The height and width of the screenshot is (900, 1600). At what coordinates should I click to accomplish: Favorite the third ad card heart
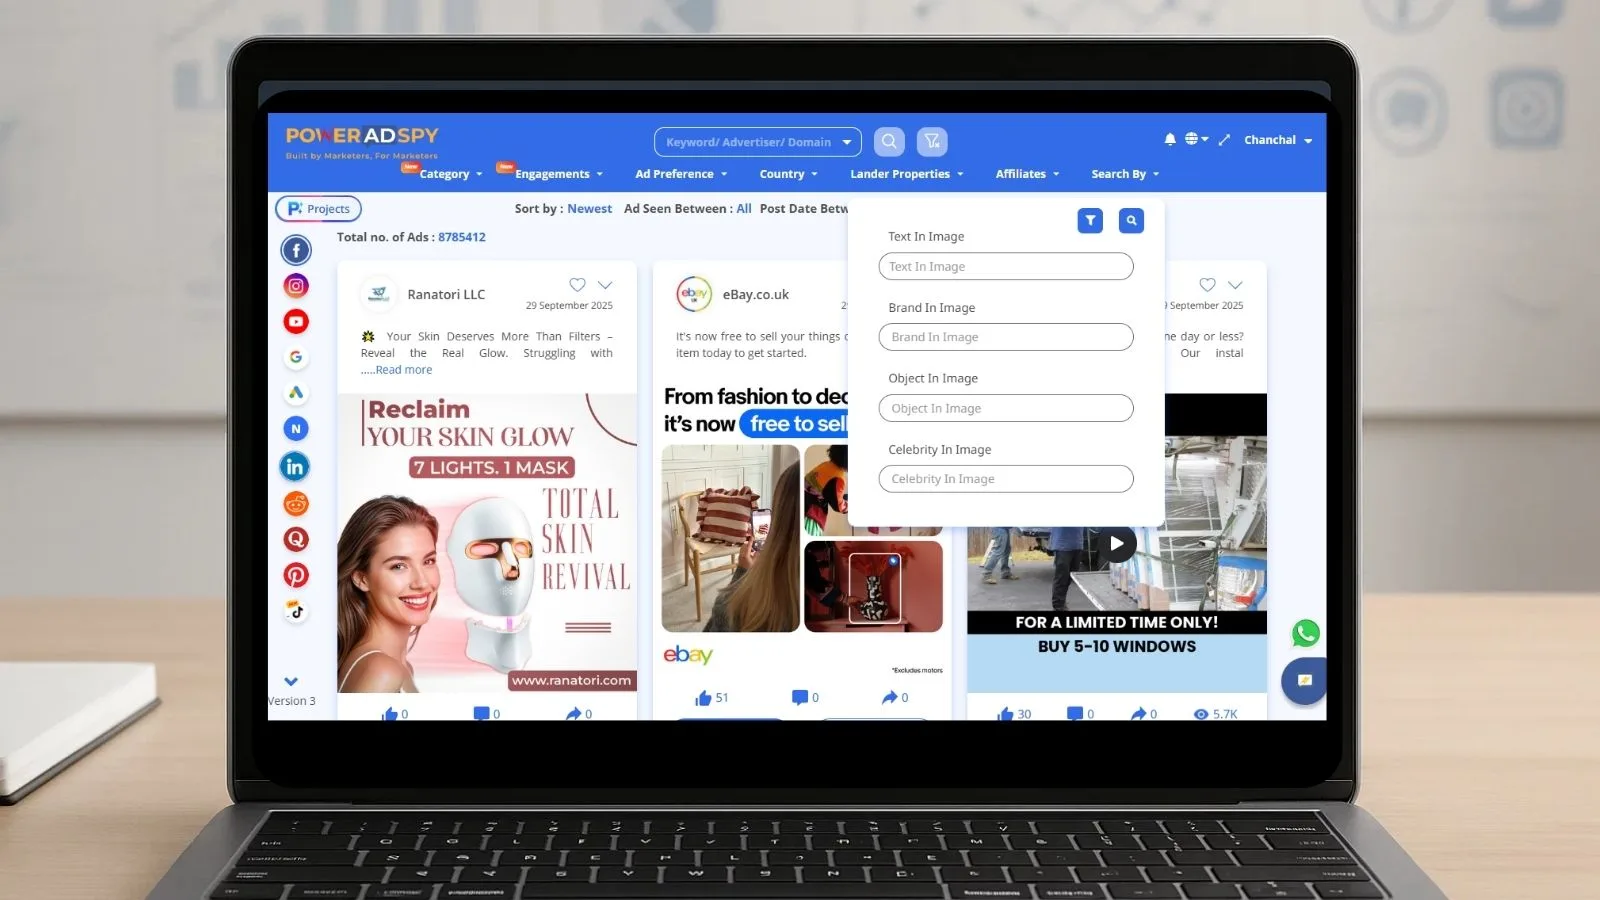tap(1208, 285)
